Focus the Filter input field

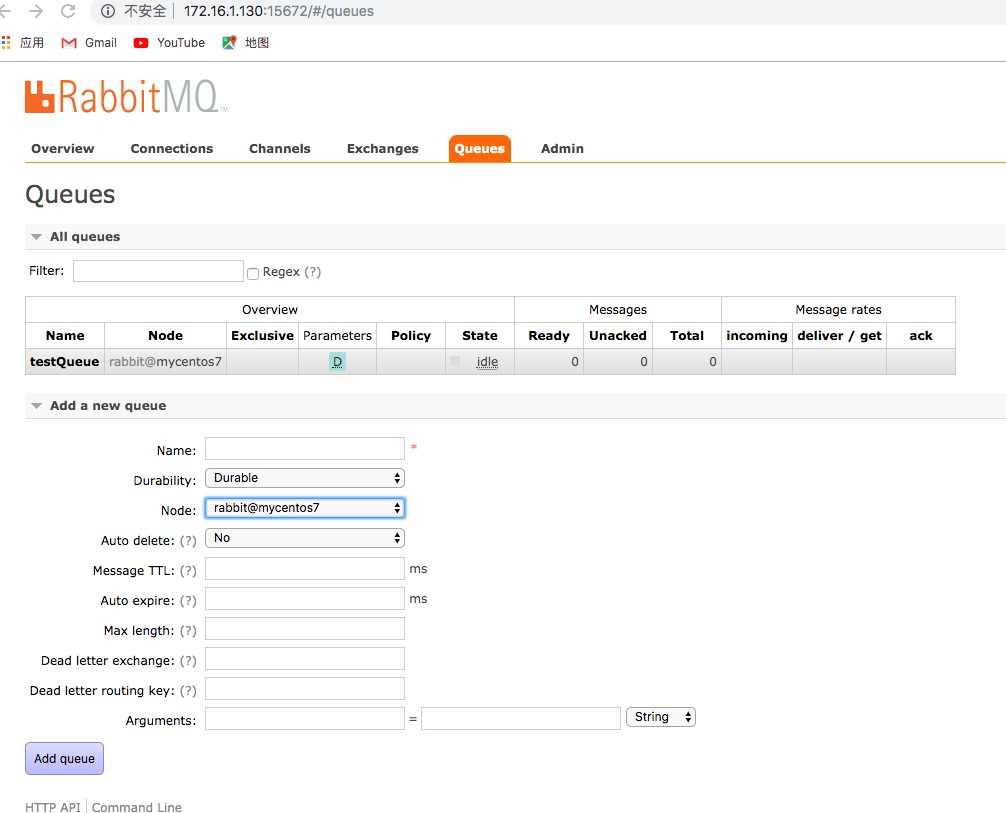[x=158, y=271]
